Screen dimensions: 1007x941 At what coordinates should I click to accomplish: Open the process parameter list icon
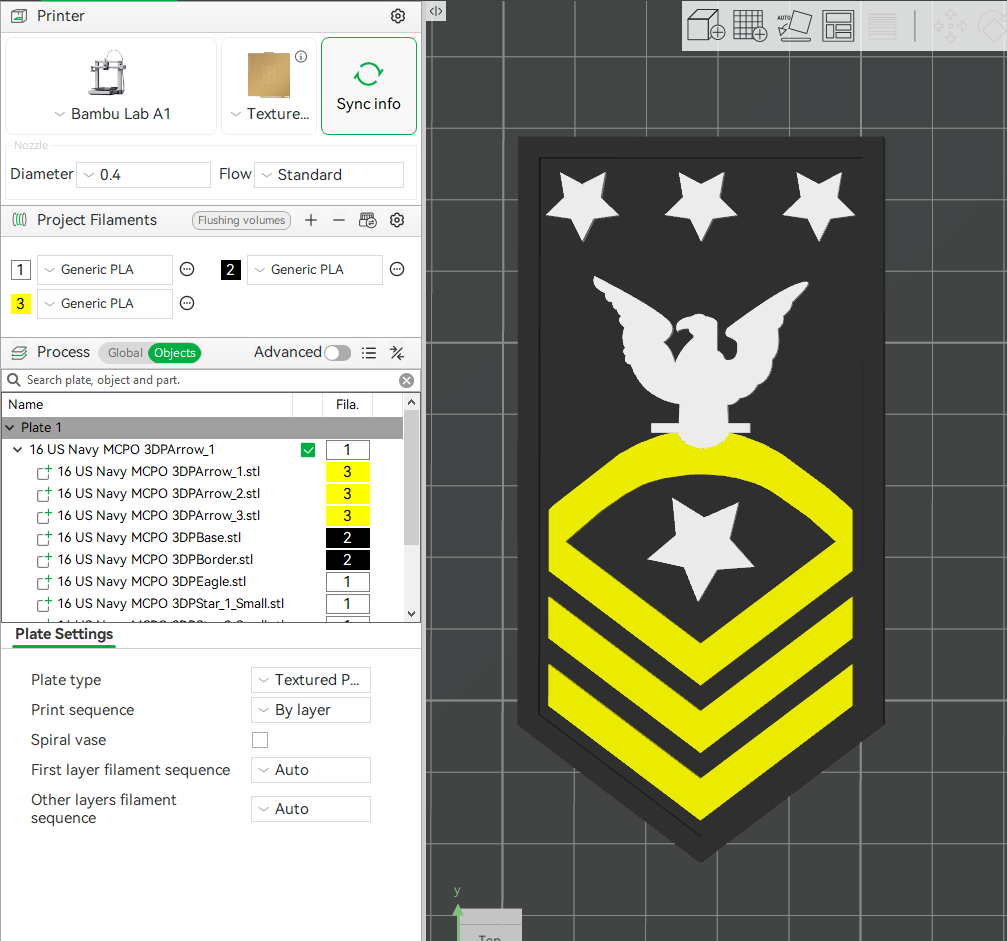(368, 352)
